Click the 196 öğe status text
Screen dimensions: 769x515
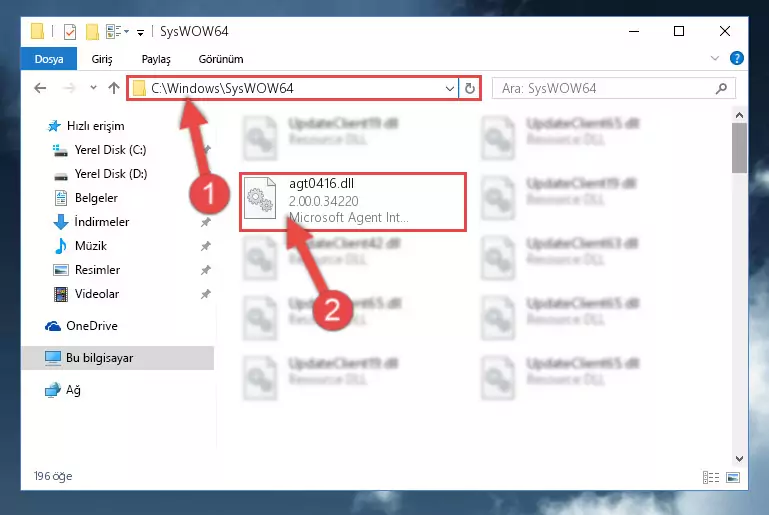[x=53, y=476]
